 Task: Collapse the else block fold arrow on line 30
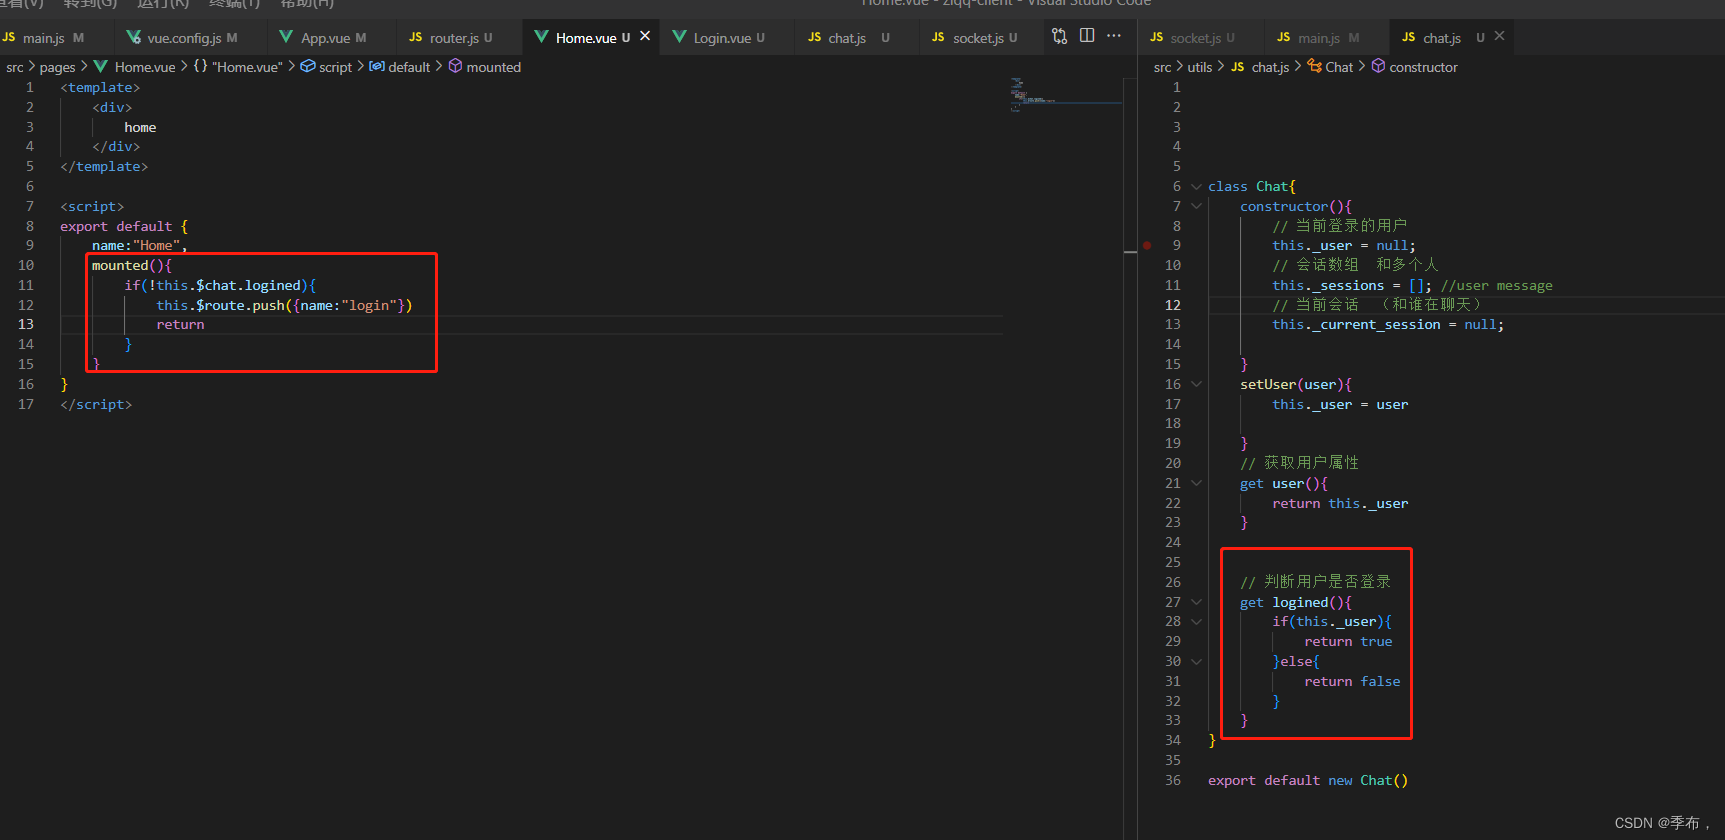point(1196,661)
